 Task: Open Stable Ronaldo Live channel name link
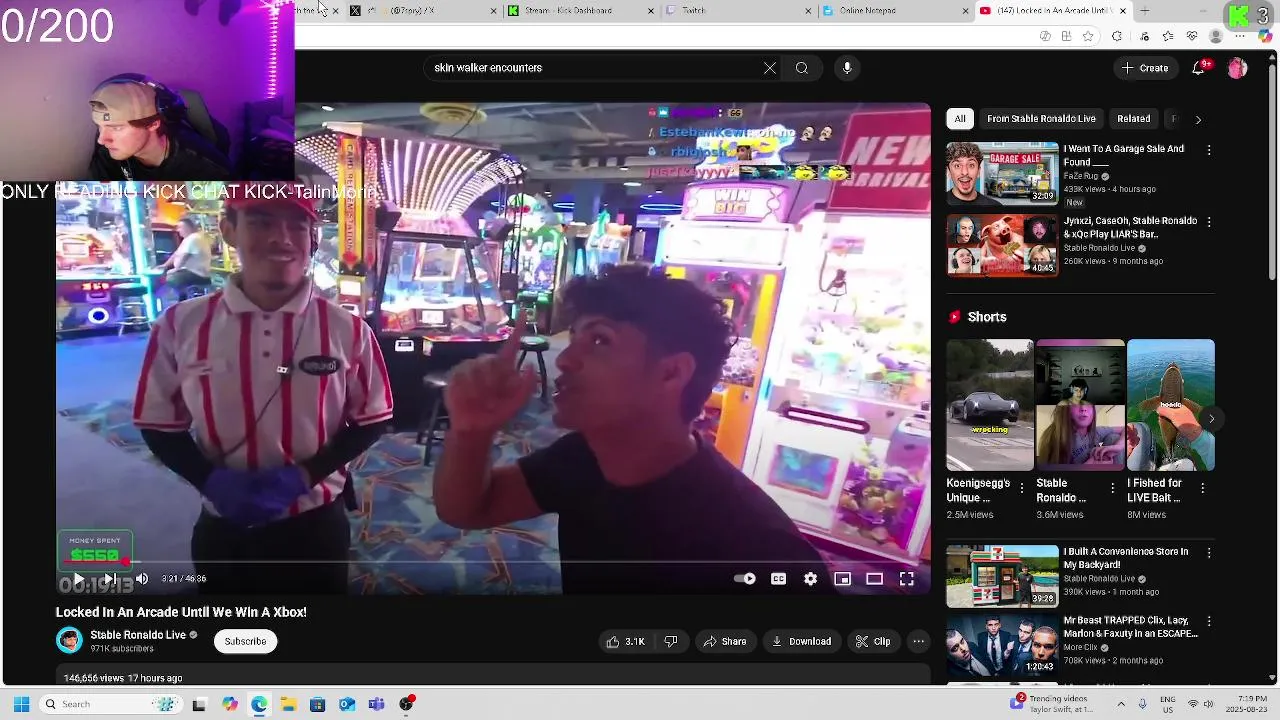138,635
